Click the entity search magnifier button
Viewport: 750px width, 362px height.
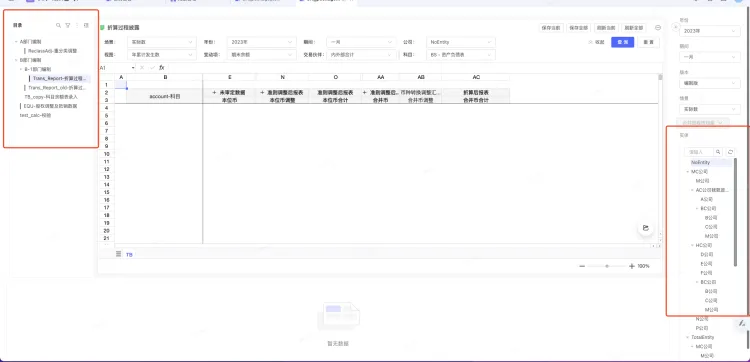click(718, 152)
